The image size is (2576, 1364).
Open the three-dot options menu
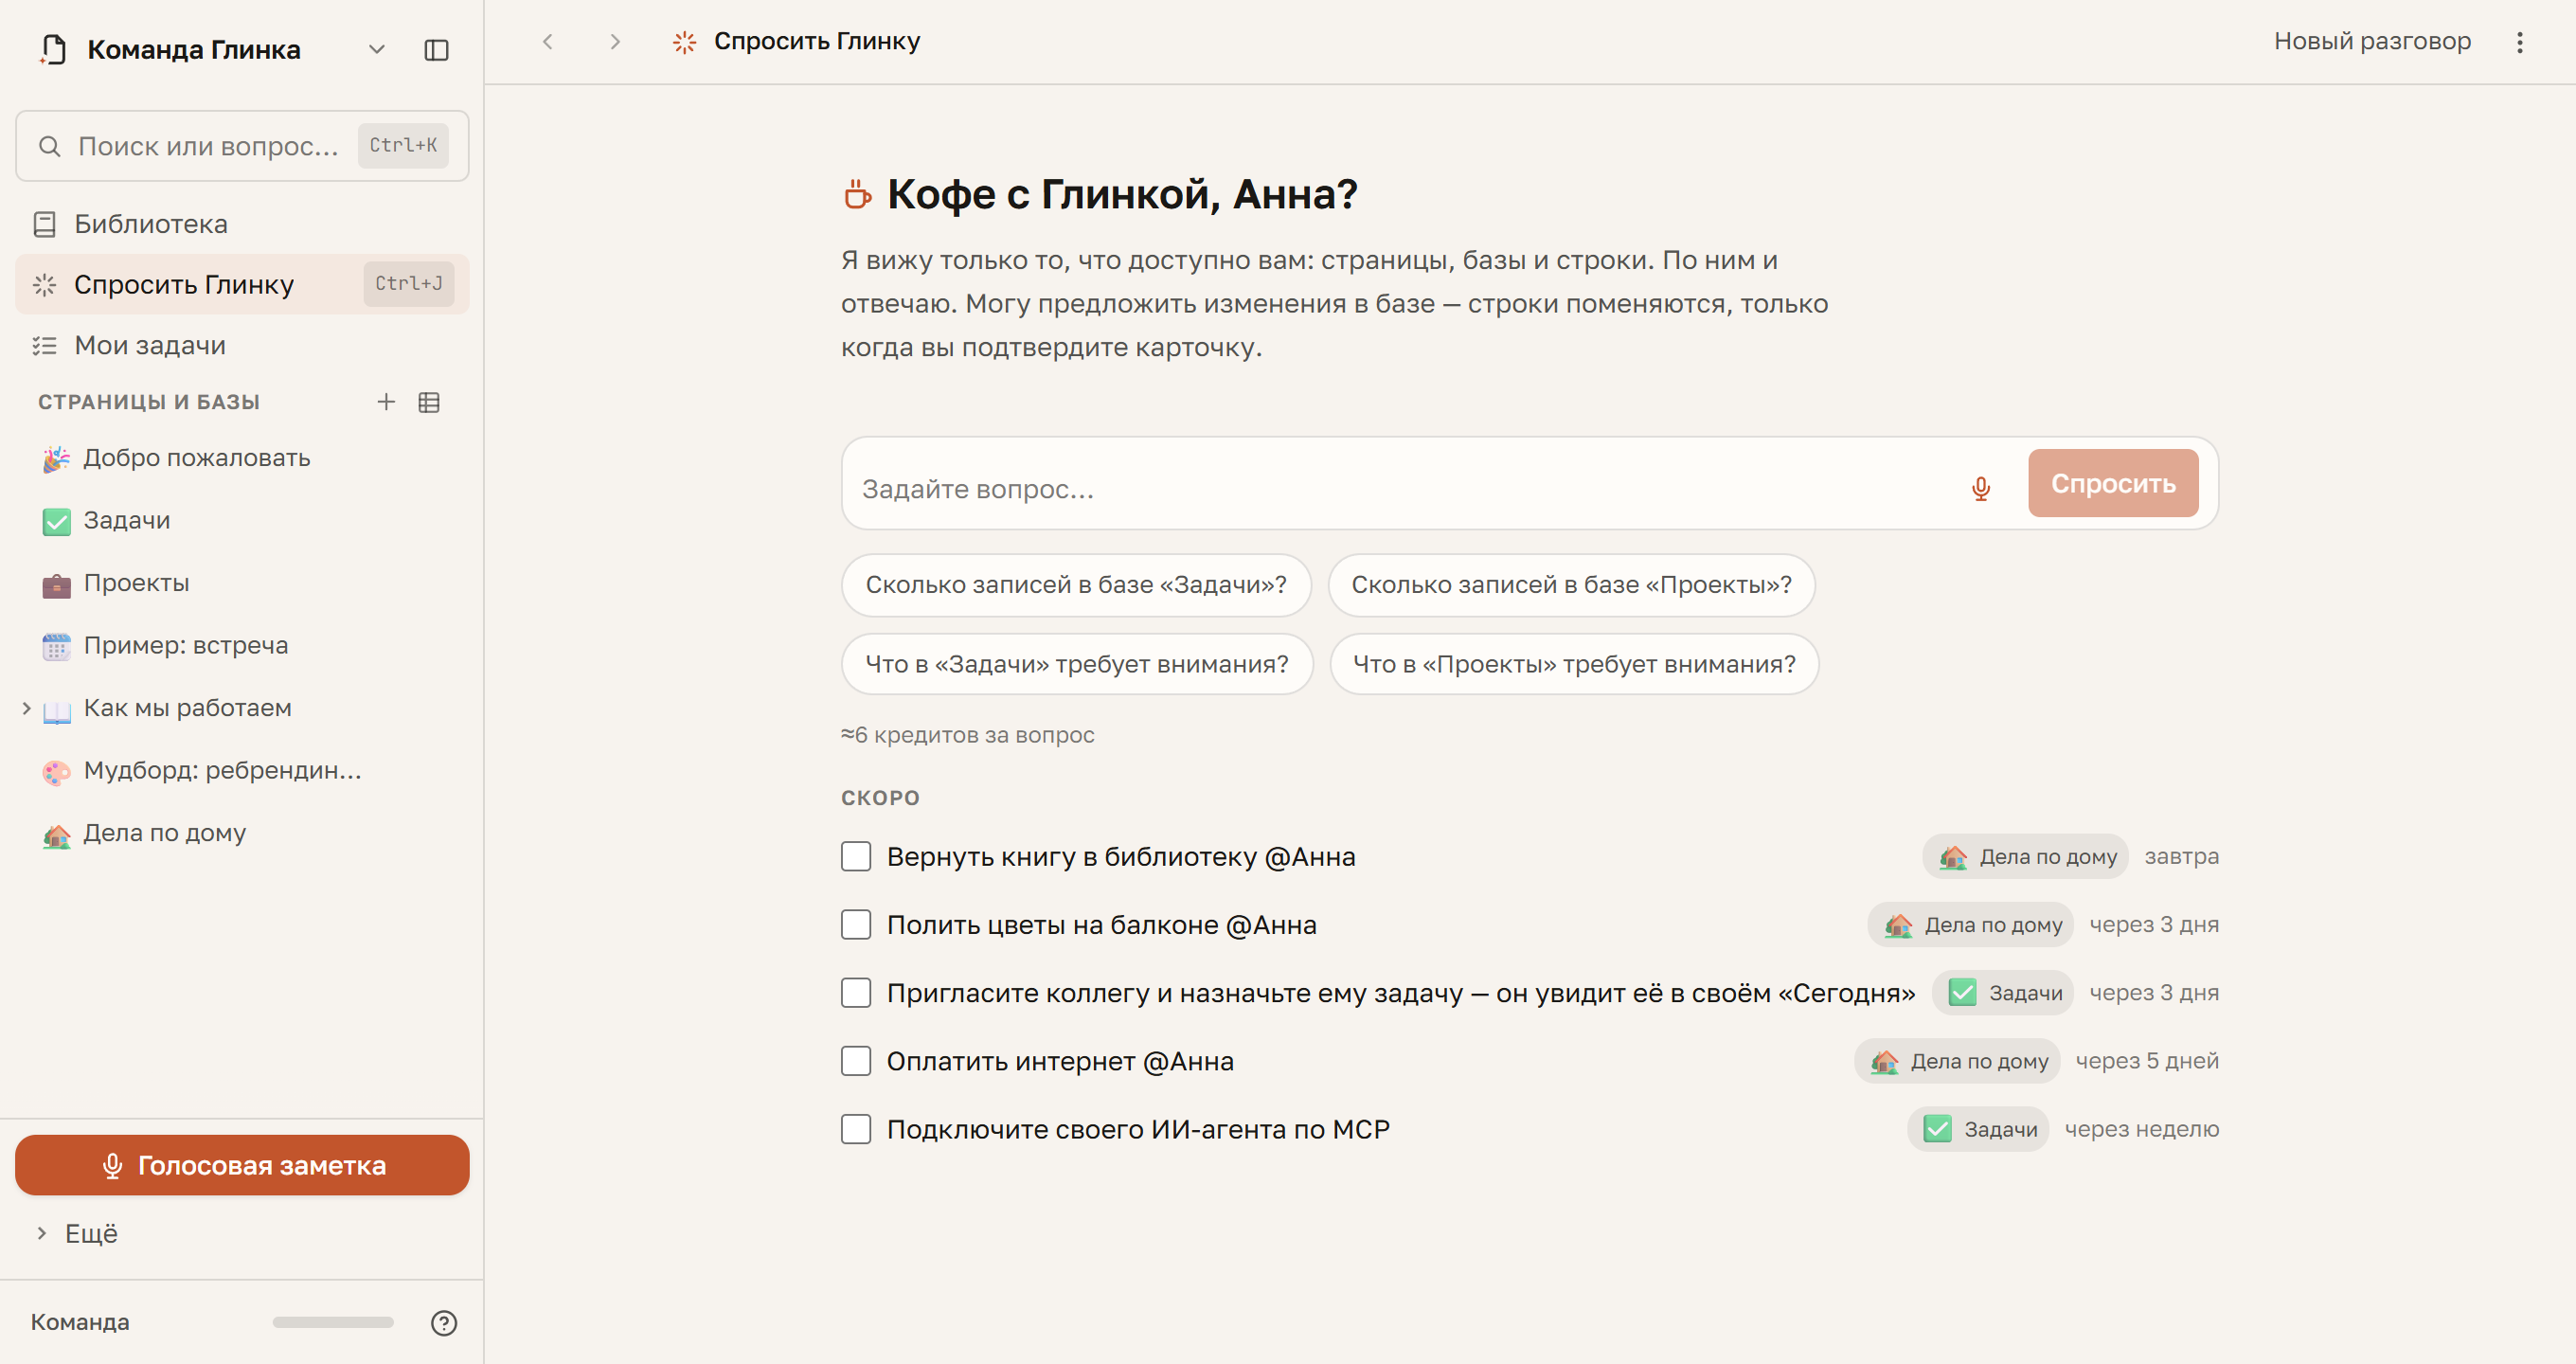coord(2519,41)
